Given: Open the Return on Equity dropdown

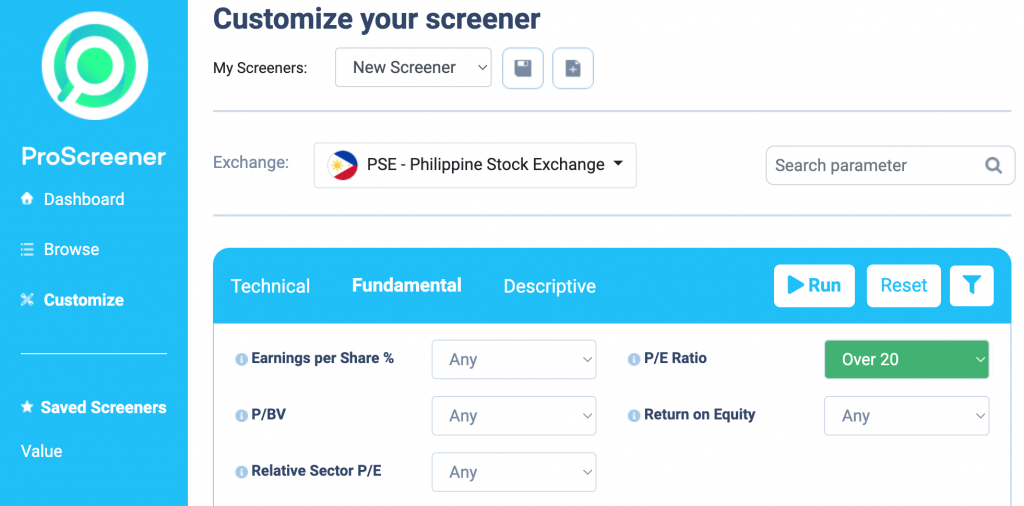Looking at the screenshot, I should click(x=906, y=416).
